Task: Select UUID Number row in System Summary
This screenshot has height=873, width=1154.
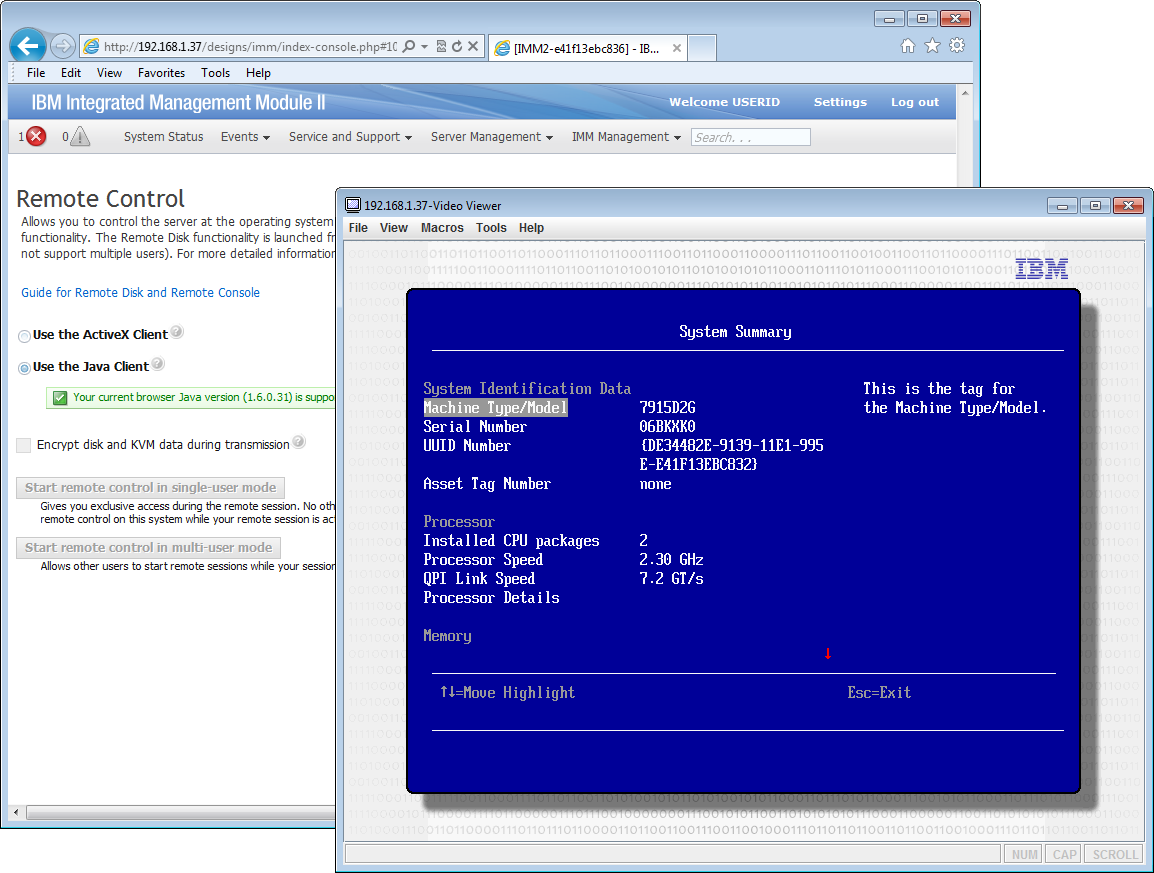Action: pos(467,446)
